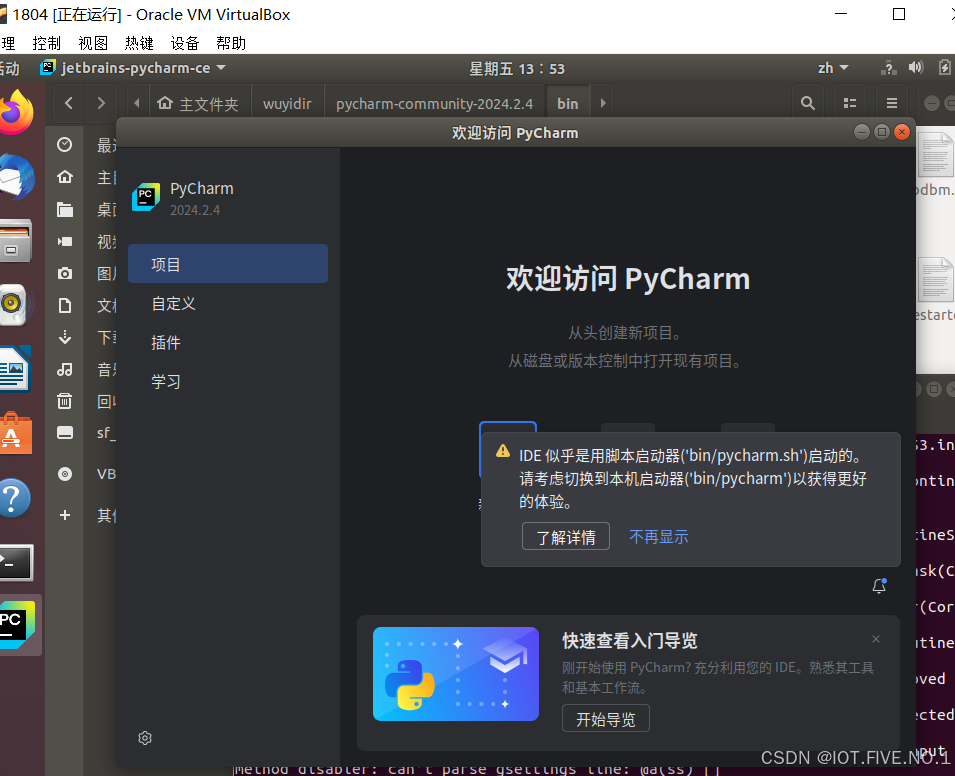This screenshot has height=776, width=955.
Task: Open the network status icon in top bar
Action: (888, 68)
